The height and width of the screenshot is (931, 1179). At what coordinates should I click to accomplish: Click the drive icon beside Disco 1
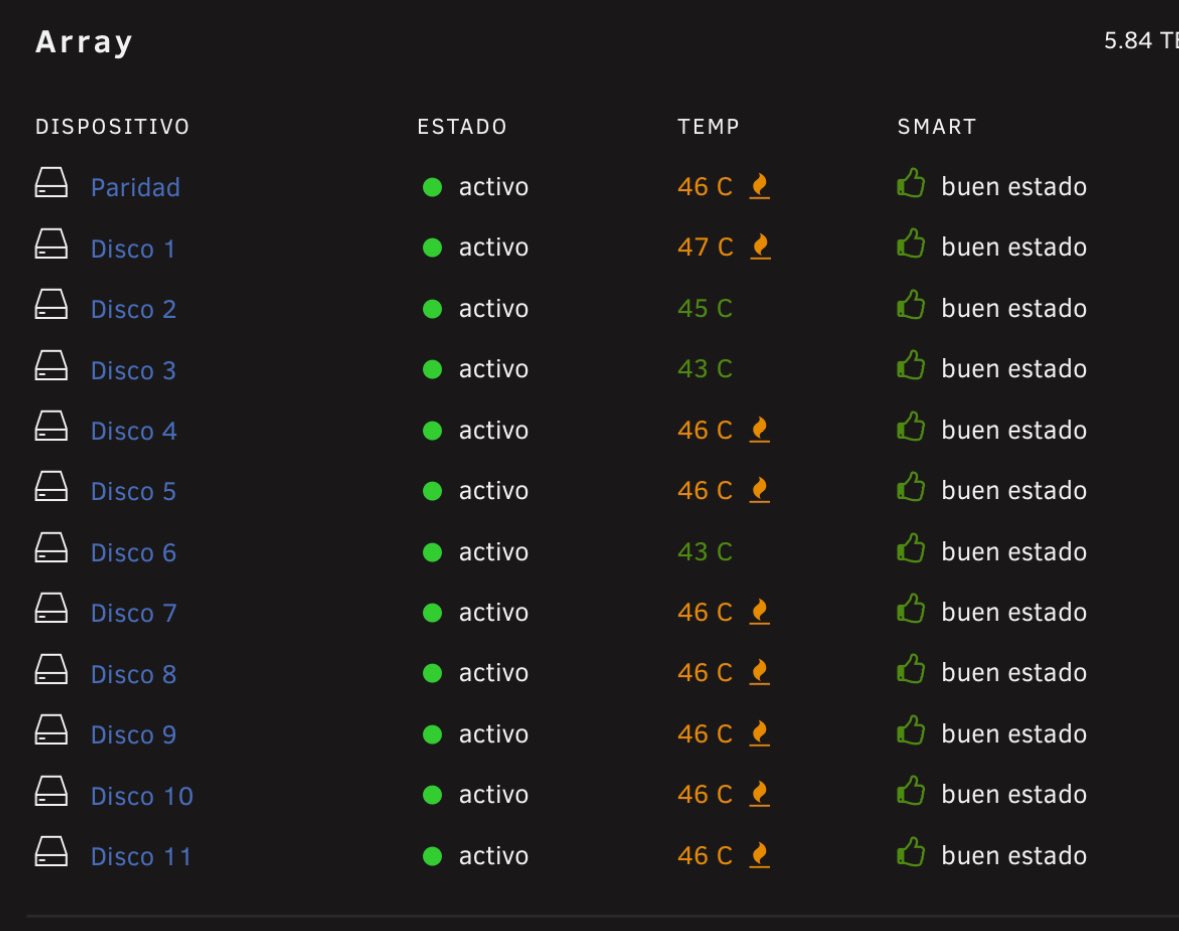coord(51,244)
